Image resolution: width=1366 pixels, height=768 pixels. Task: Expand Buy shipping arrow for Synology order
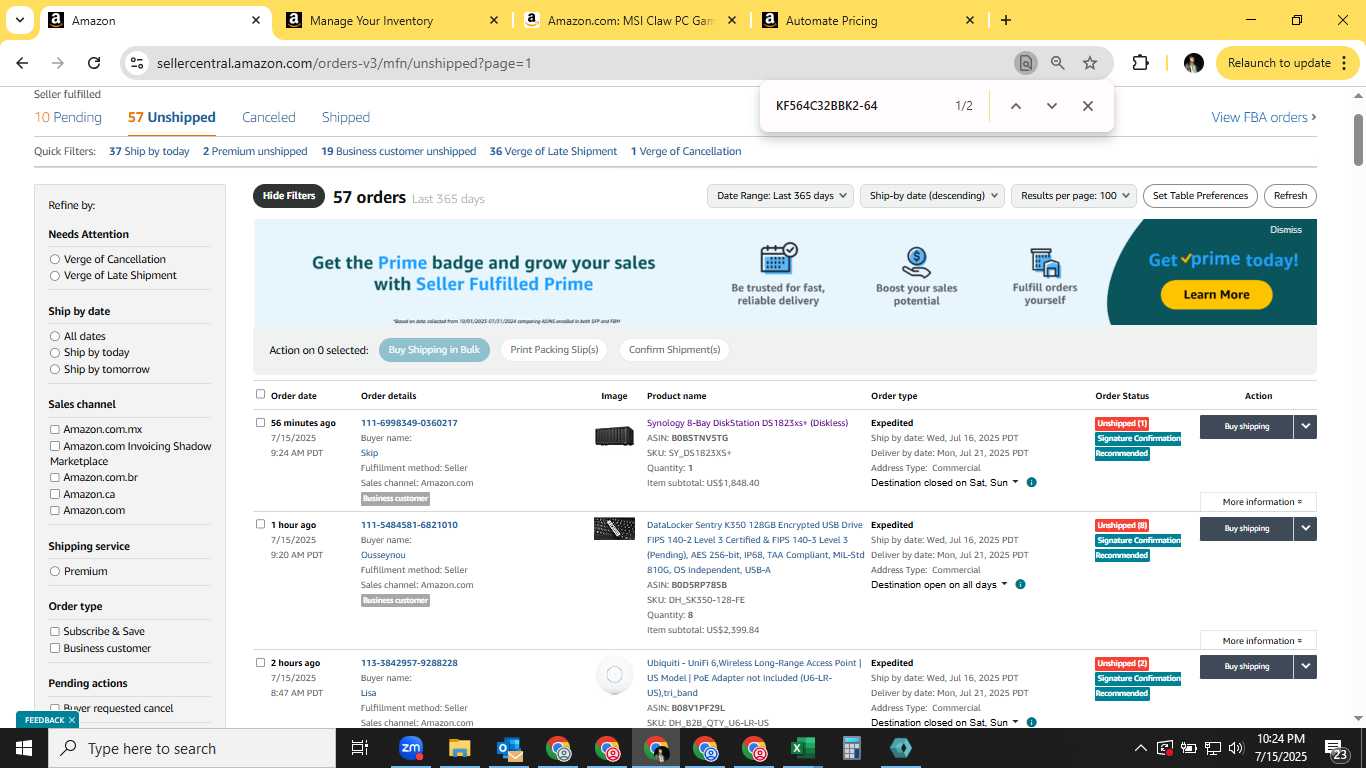tap(1305, 427)
